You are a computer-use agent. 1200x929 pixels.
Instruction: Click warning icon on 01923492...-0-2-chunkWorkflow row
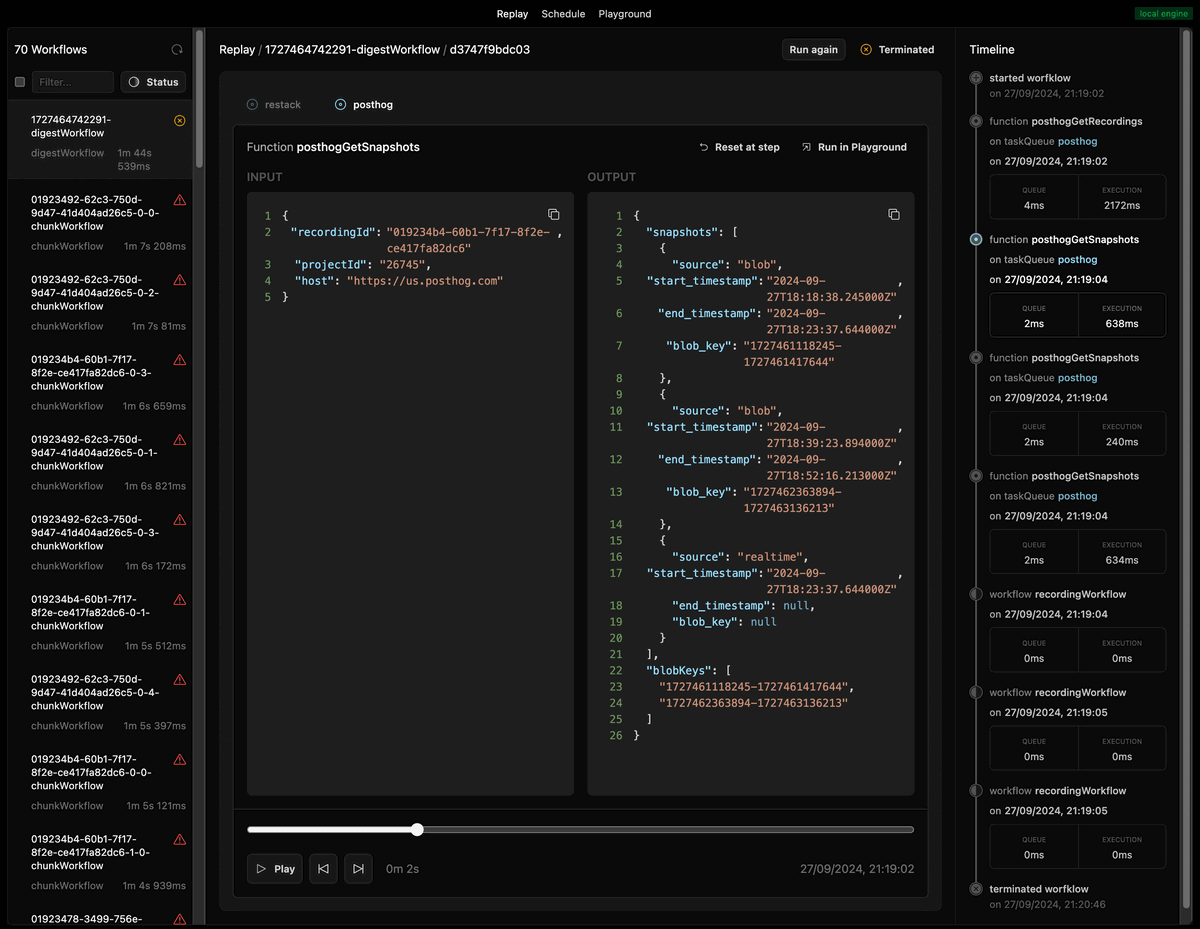tap(180, 280)
